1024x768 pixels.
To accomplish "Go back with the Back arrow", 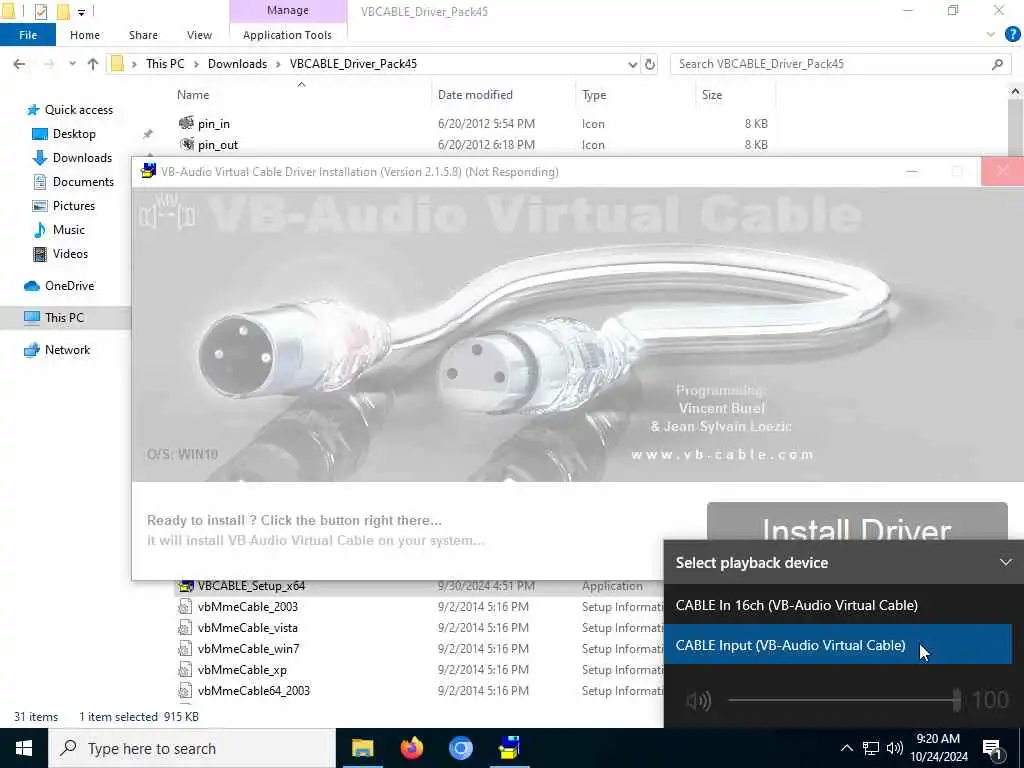I will tap(20, 64).
